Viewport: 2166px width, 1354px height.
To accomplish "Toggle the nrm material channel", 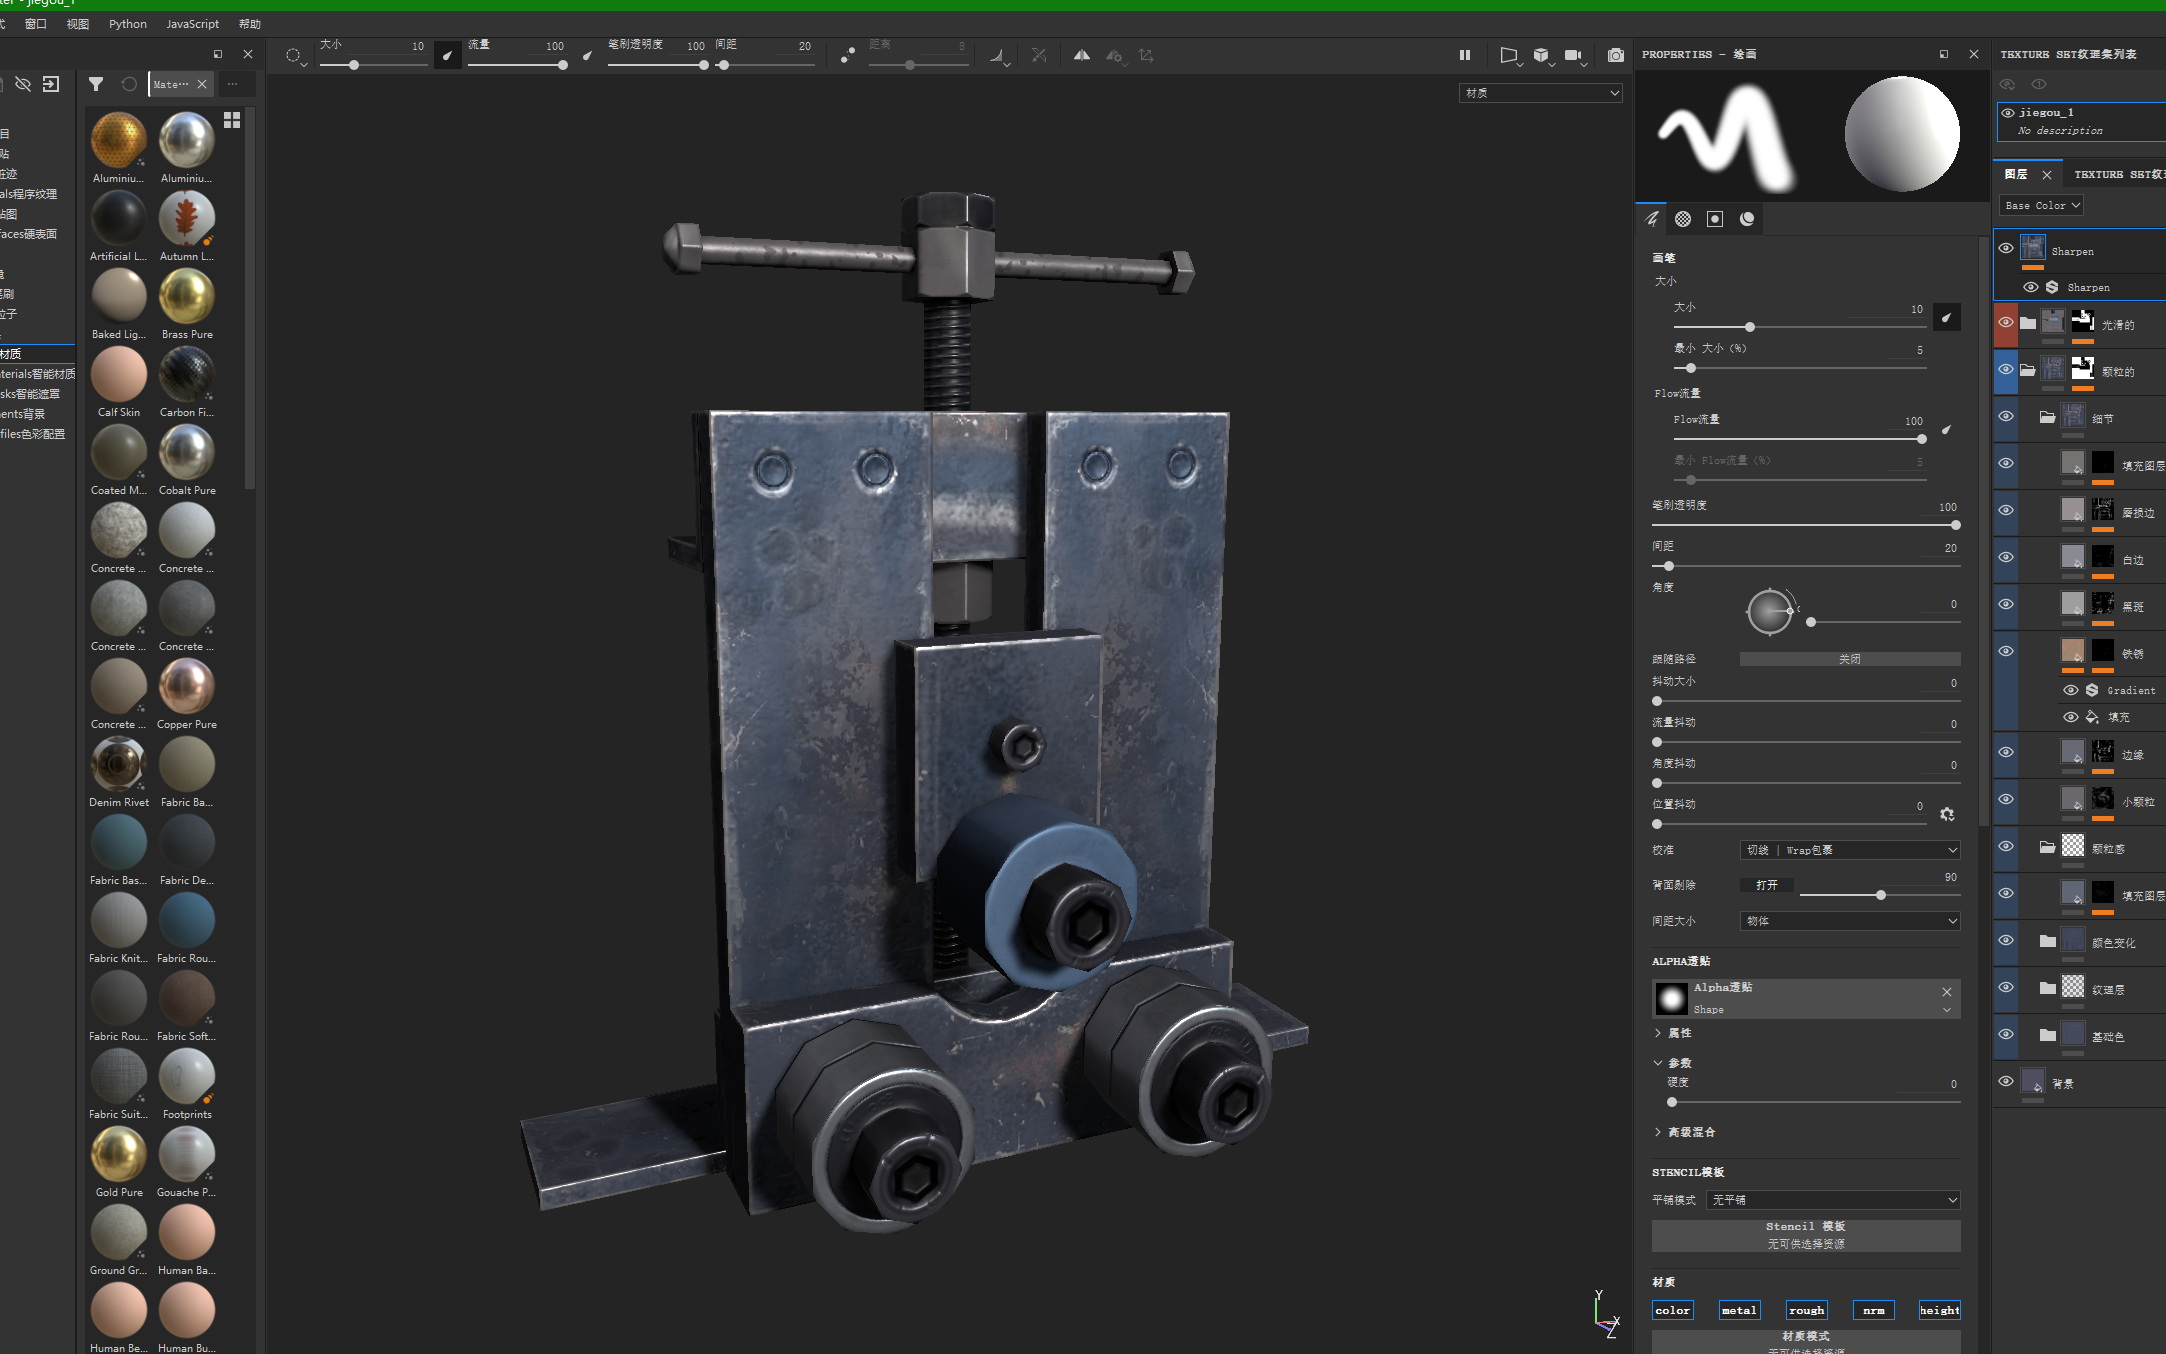I will [x=1873, y=1310].
